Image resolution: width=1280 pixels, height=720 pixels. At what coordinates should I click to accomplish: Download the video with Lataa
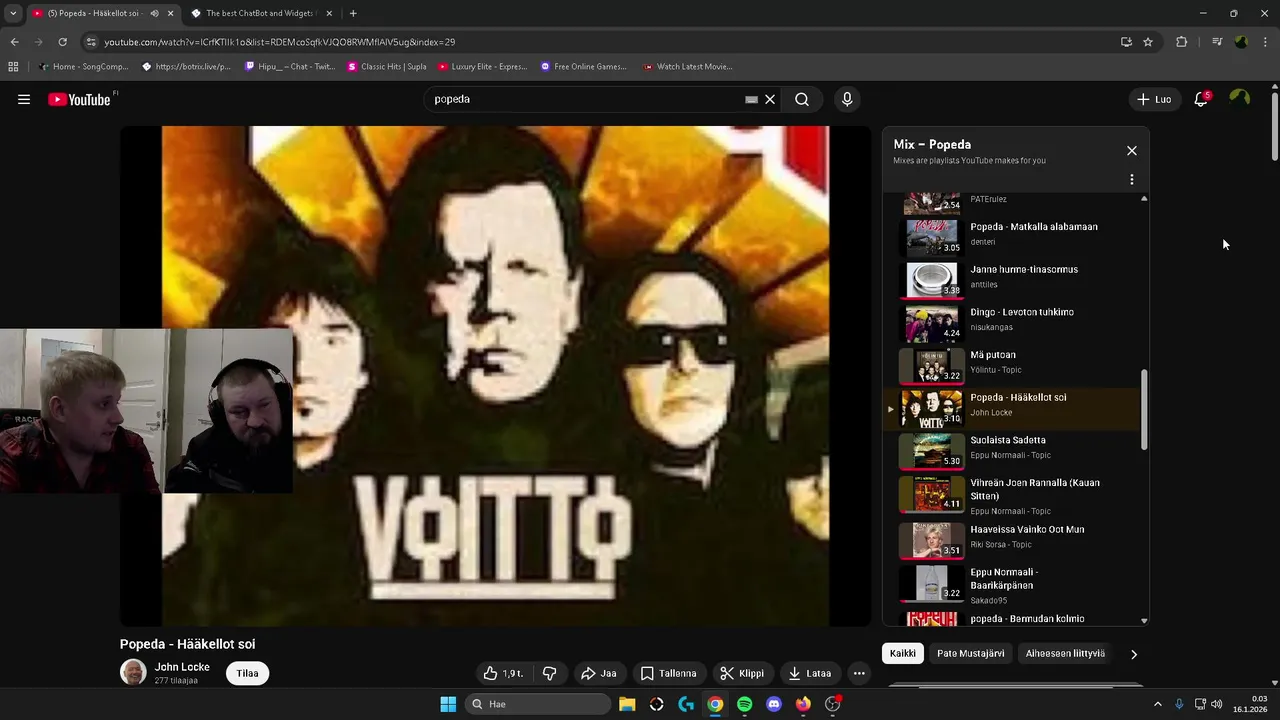click(x=810, y=673)
